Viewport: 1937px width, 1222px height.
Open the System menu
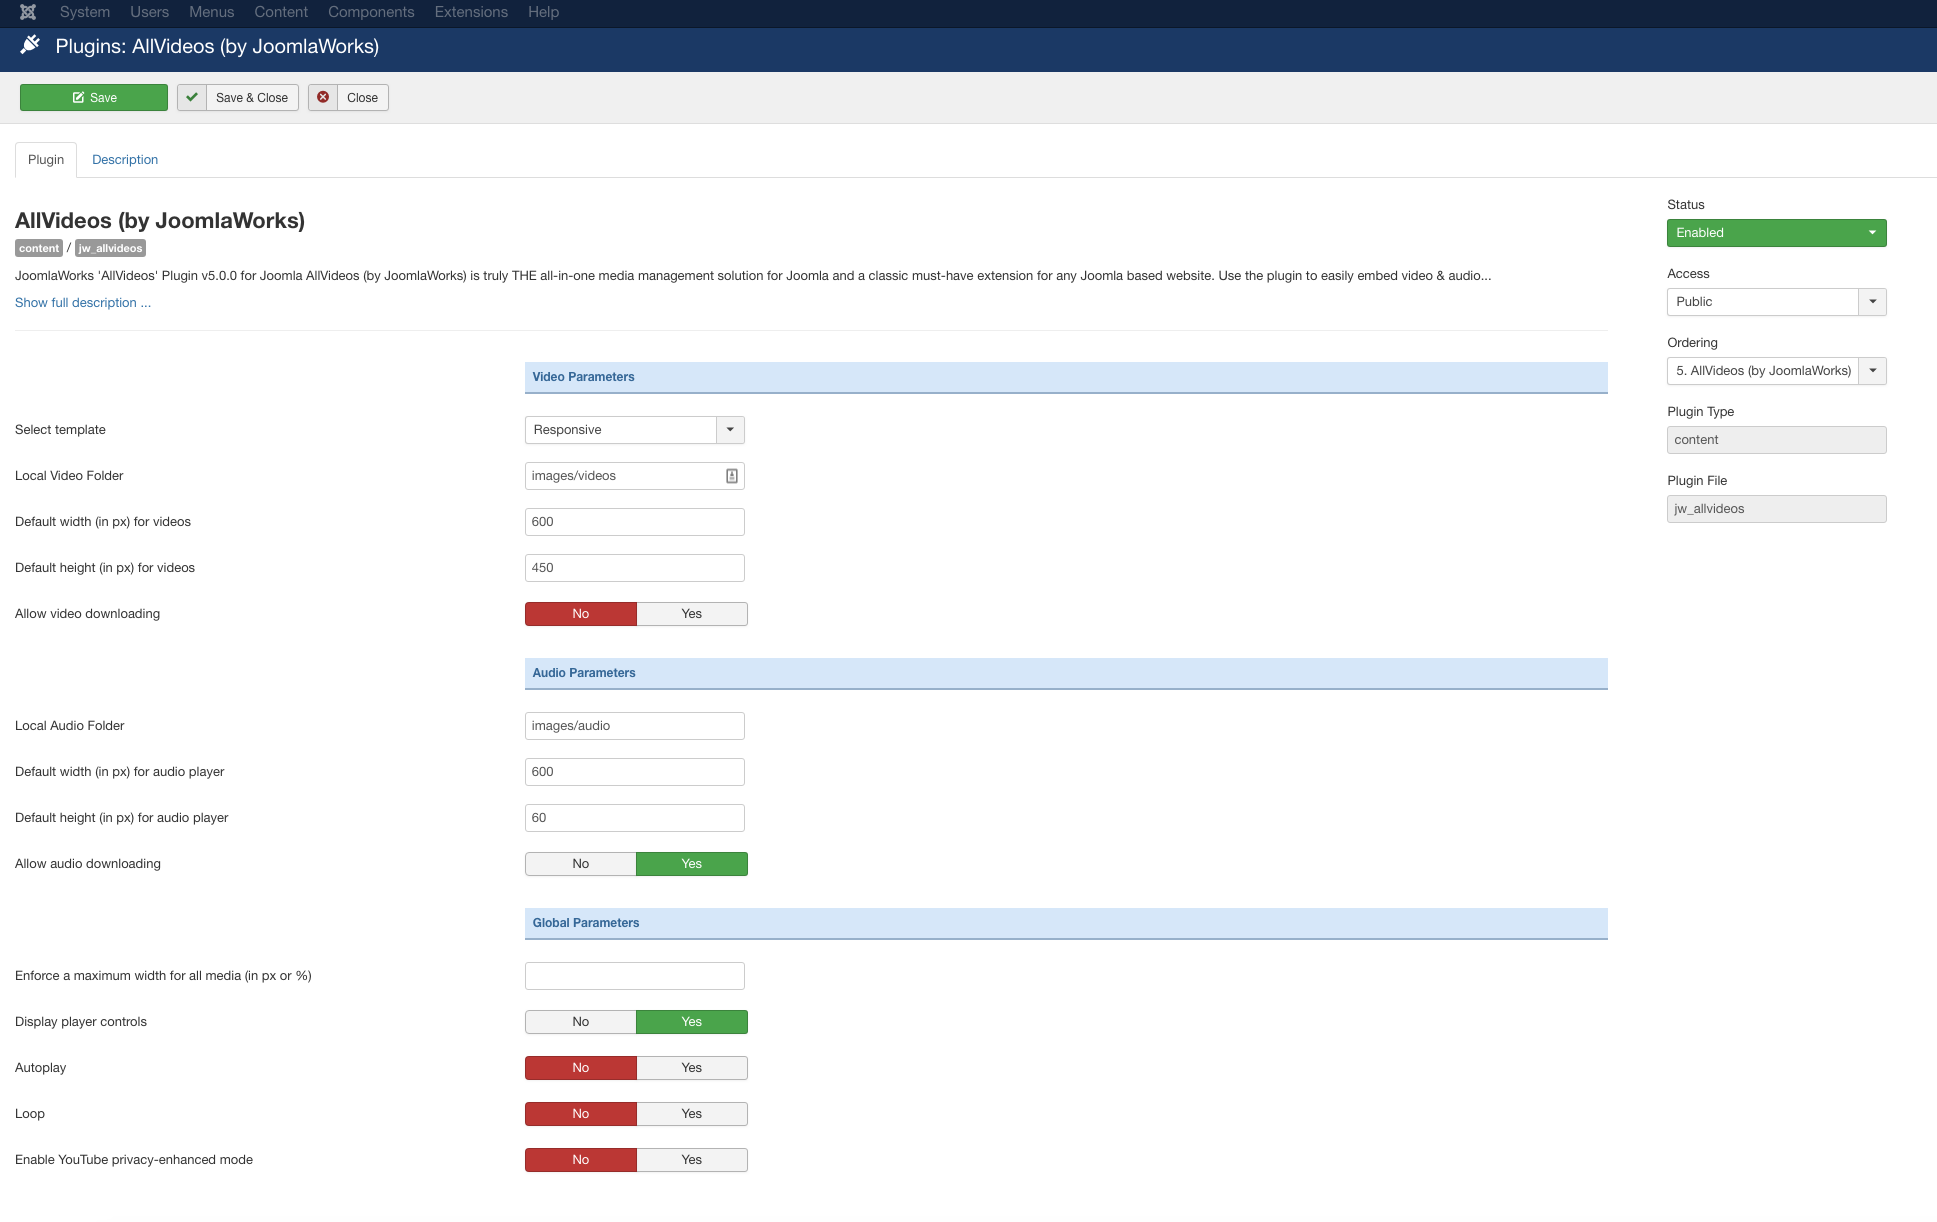(85, 12)
